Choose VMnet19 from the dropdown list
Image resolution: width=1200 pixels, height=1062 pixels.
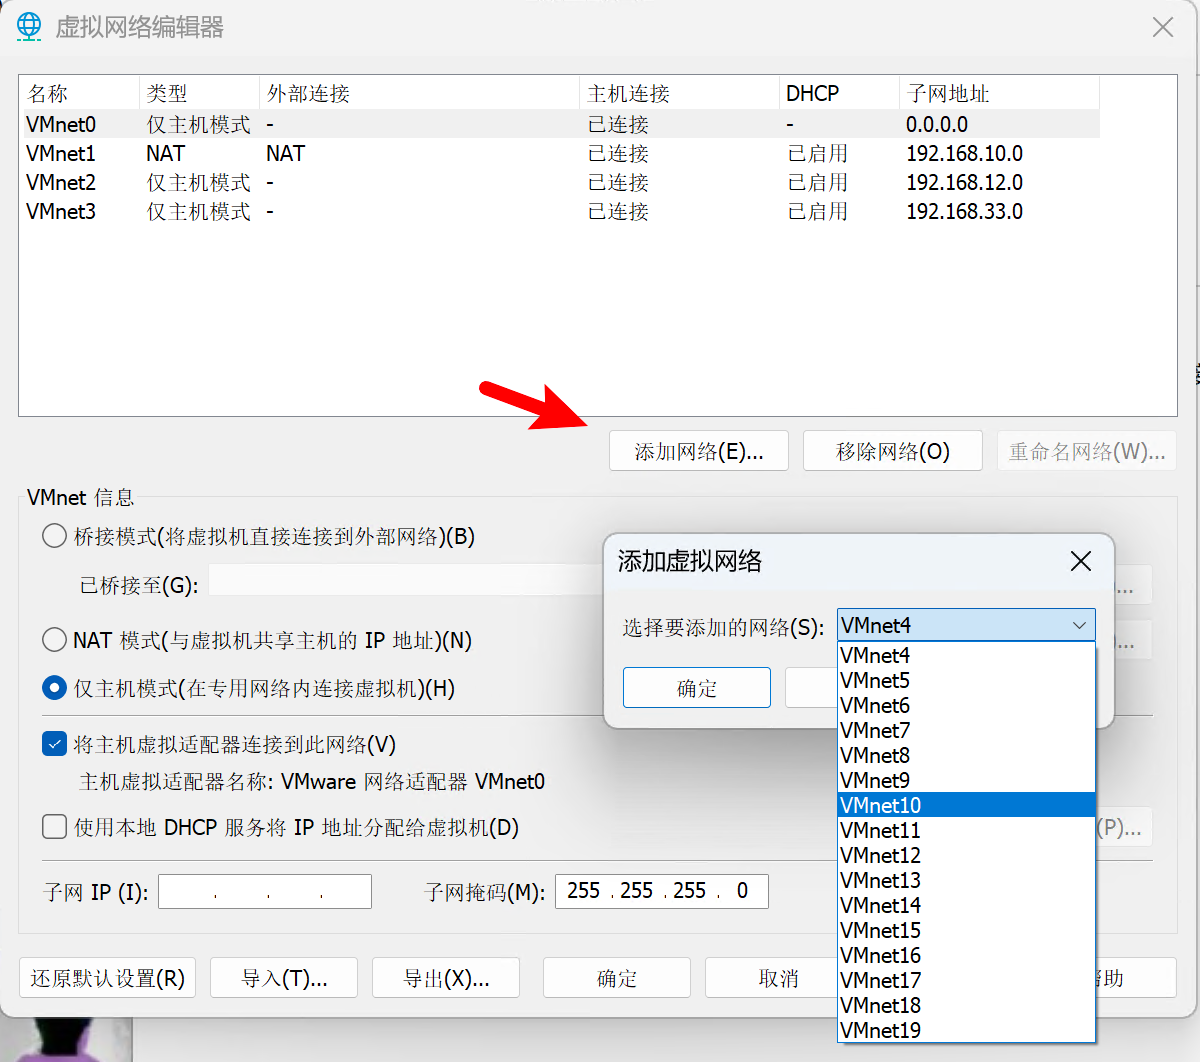tap(966, 1030)
